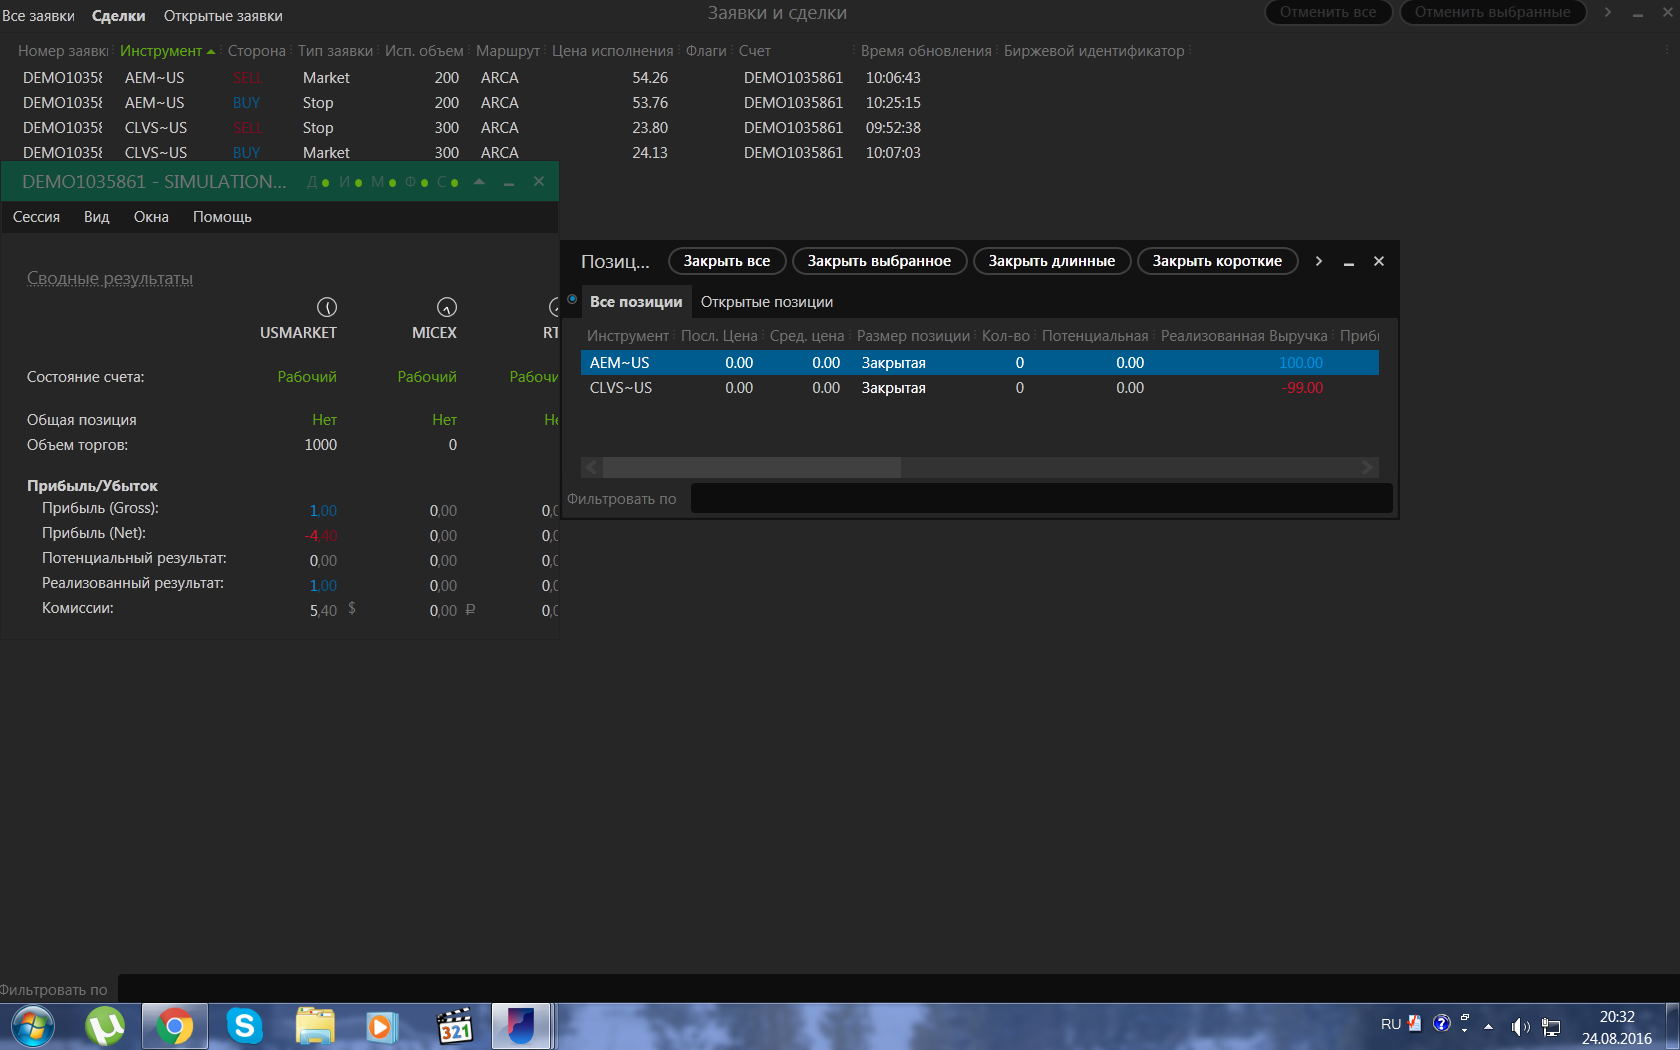Collapse the DEMO1035861 window with the up arrow
The height and width of the screenshot is (1050, 1680).
coord(479,182)
